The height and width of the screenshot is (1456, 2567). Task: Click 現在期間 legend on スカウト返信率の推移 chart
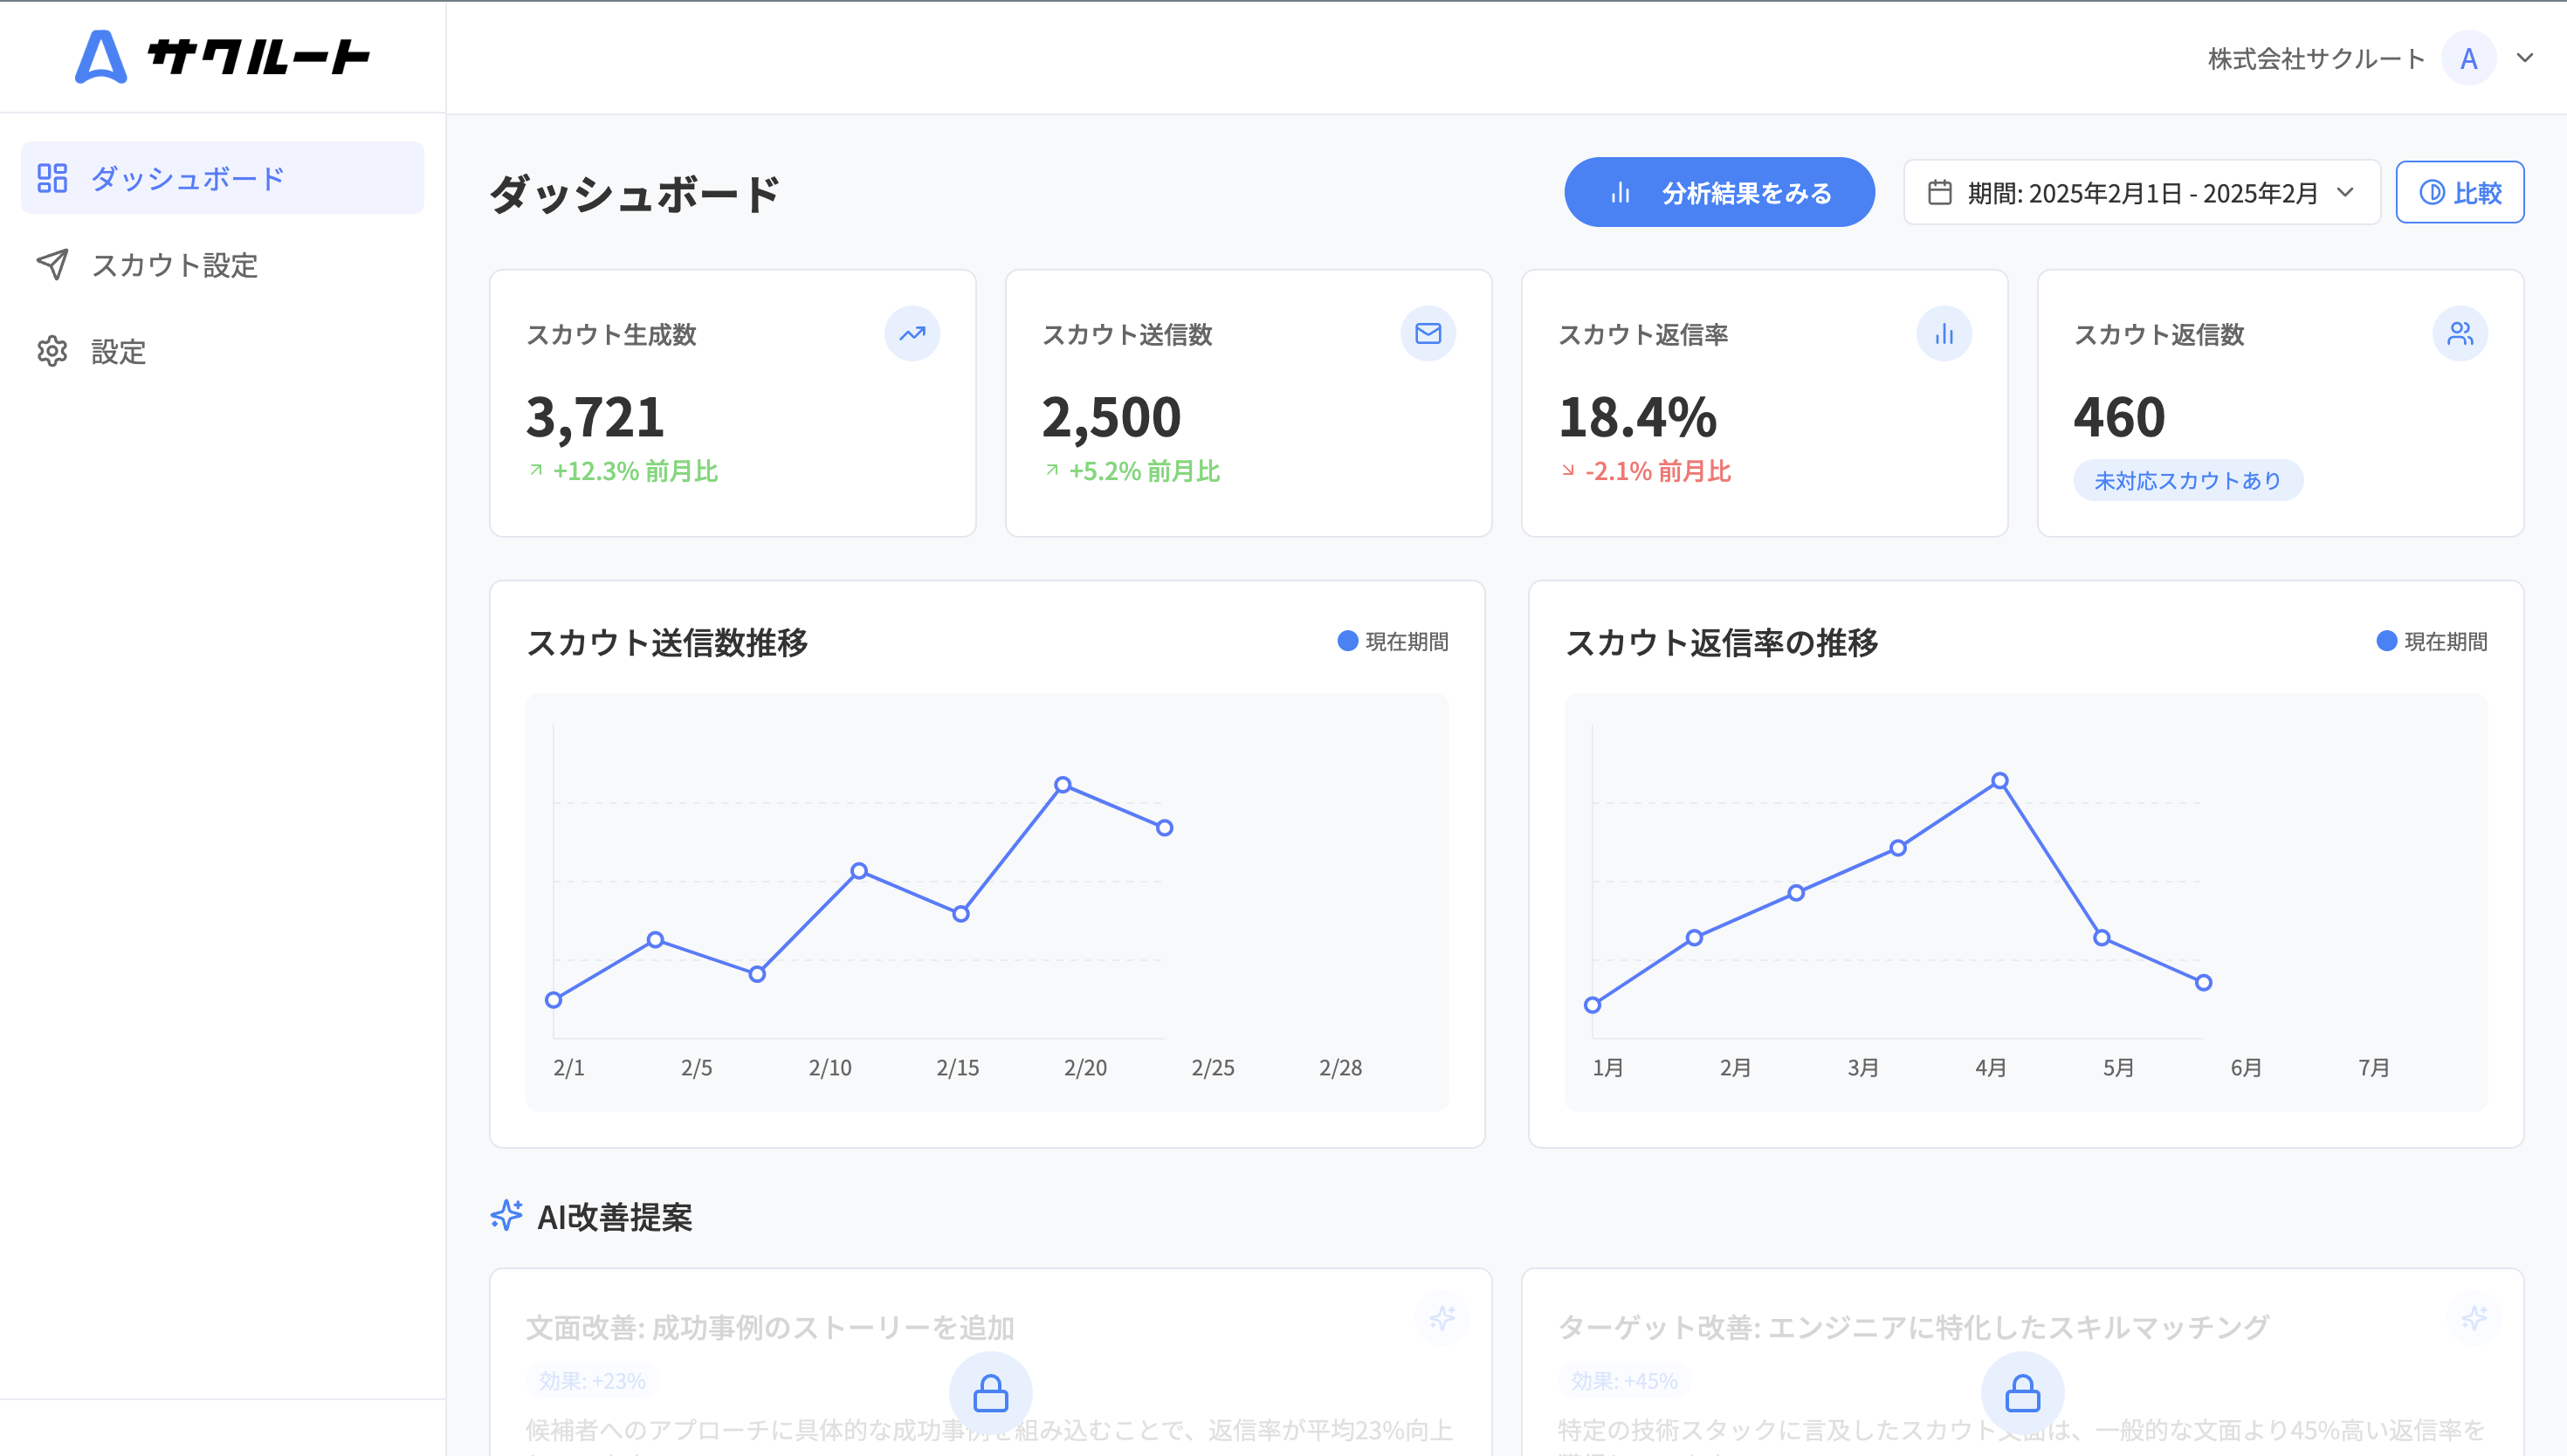[2432, 641]
